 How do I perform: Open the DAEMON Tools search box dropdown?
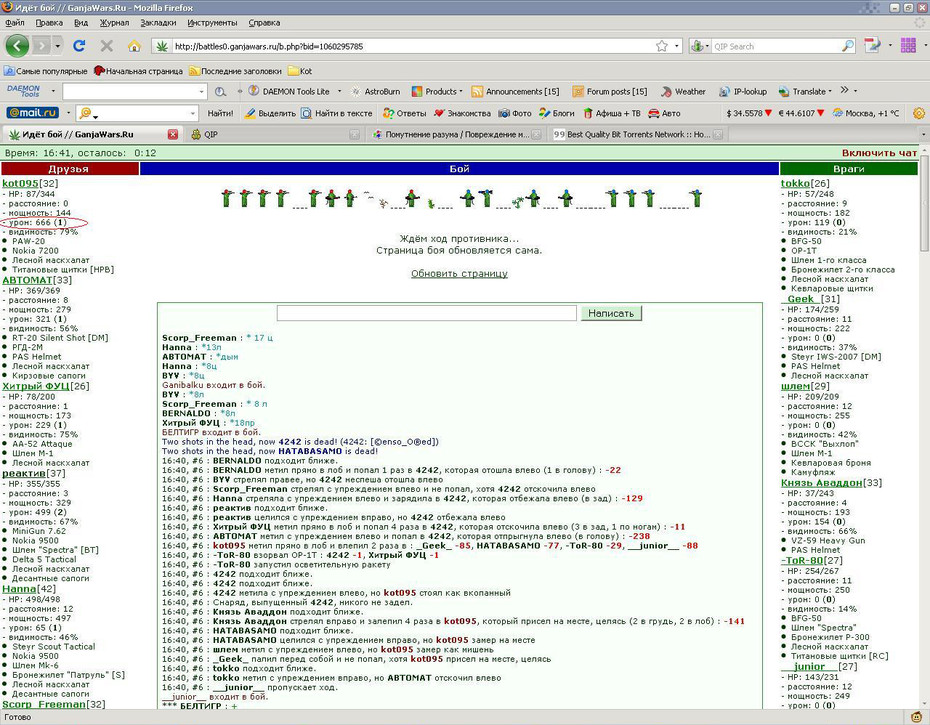(x=201, y=91)
